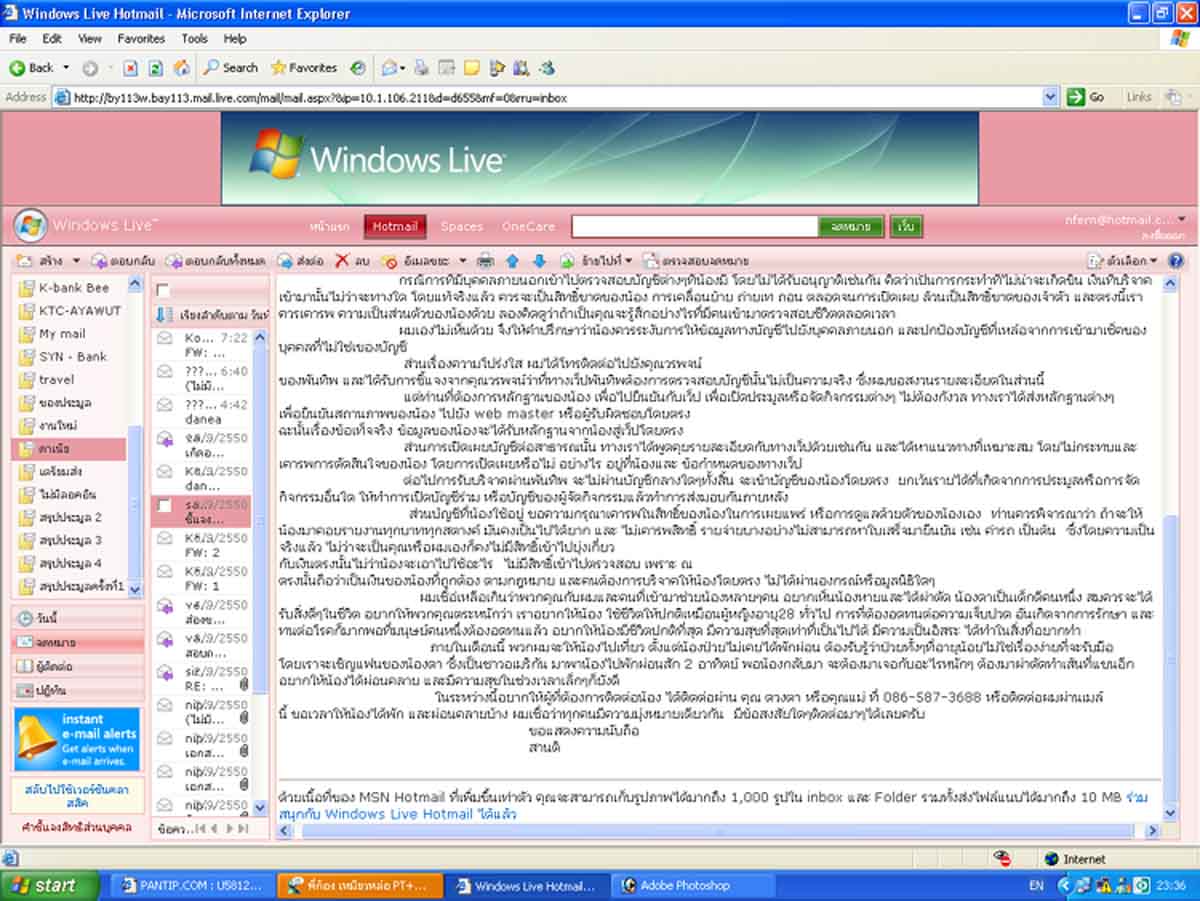1200x901 pixels.
Task: Tick the highlighted message's checkbox
Action: [x=164, y=506]
